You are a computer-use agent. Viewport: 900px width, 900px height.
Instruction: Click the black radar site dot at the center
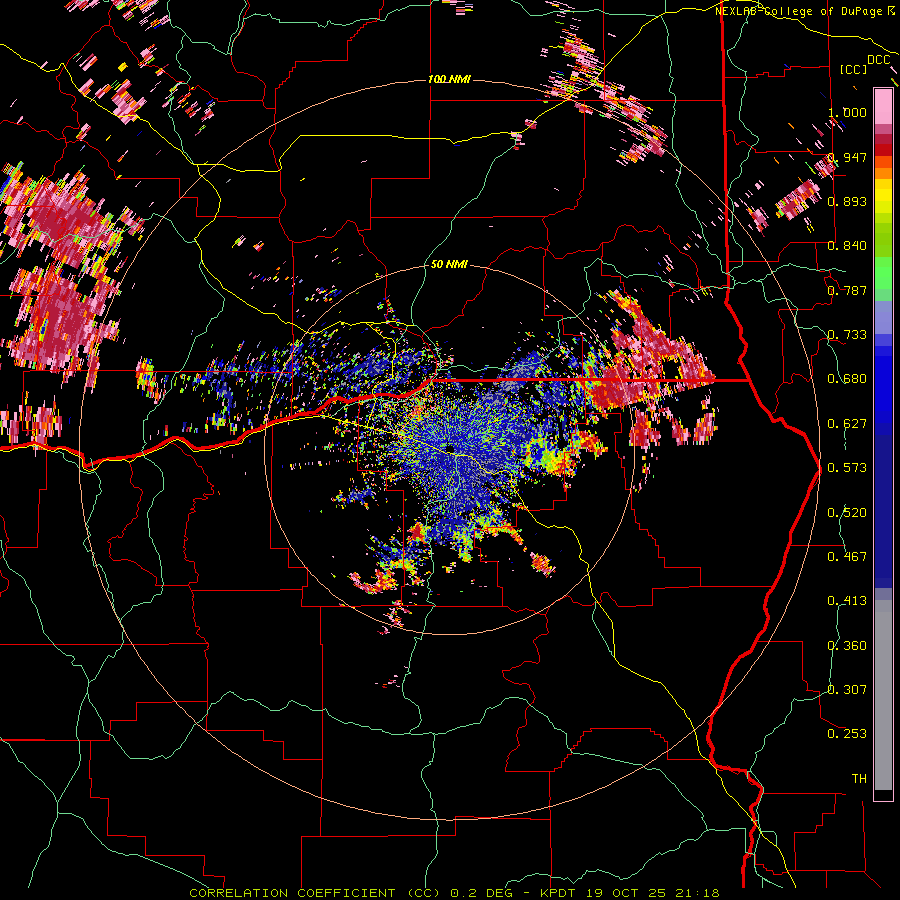click(x=451, y=448)
